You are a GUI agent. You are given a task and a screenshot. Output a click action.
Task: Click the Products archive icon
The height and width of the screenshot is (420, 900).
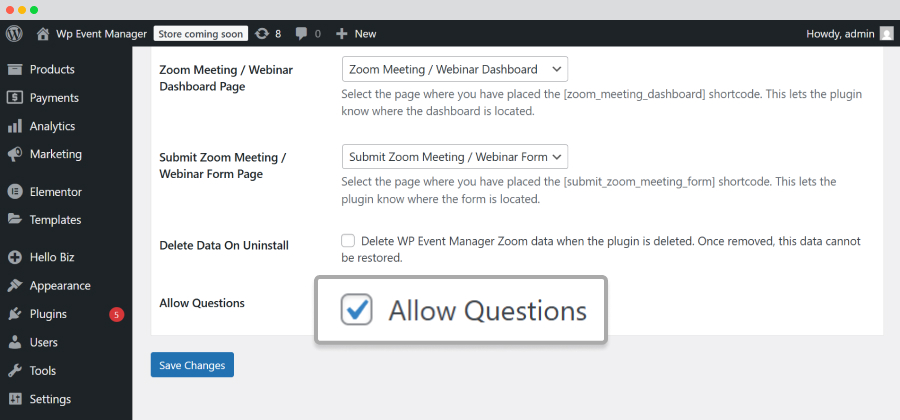(x=15, y=69)
